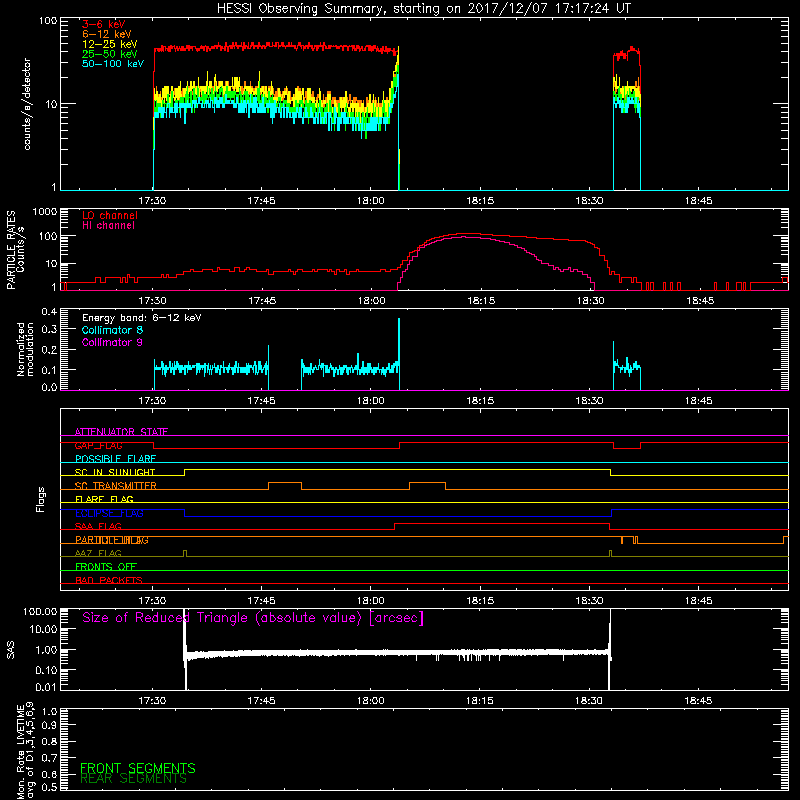Click the FLARE_FLAG label
This screenshot has height=800, width=800.
coord(104,499)
